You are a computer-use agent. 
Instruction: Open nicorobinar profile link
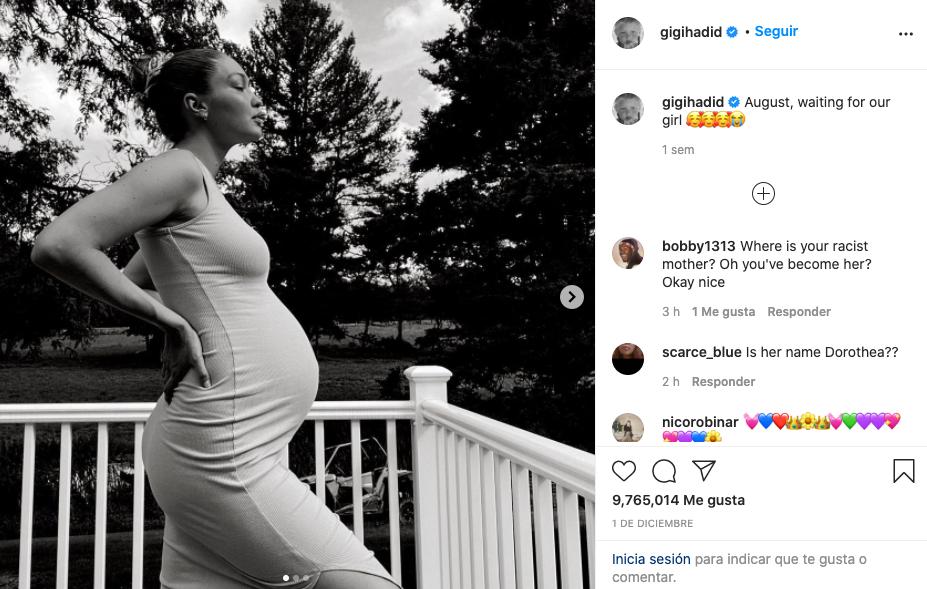pyautogui.click(x=700, y=422)
